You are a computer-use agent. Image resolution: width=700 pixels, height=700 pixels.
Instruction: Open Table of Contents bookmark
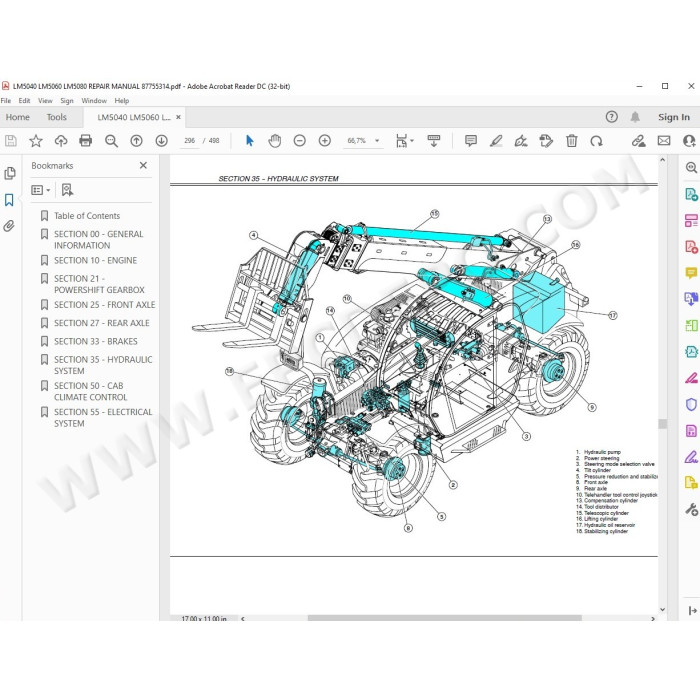coord(87,216)
